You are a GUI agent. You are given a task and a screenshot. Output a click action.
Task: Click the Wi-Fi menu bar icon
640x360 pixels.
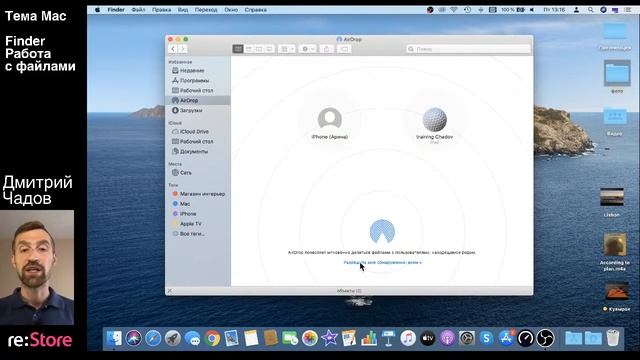pyautogui.click(x=454, y=10)
